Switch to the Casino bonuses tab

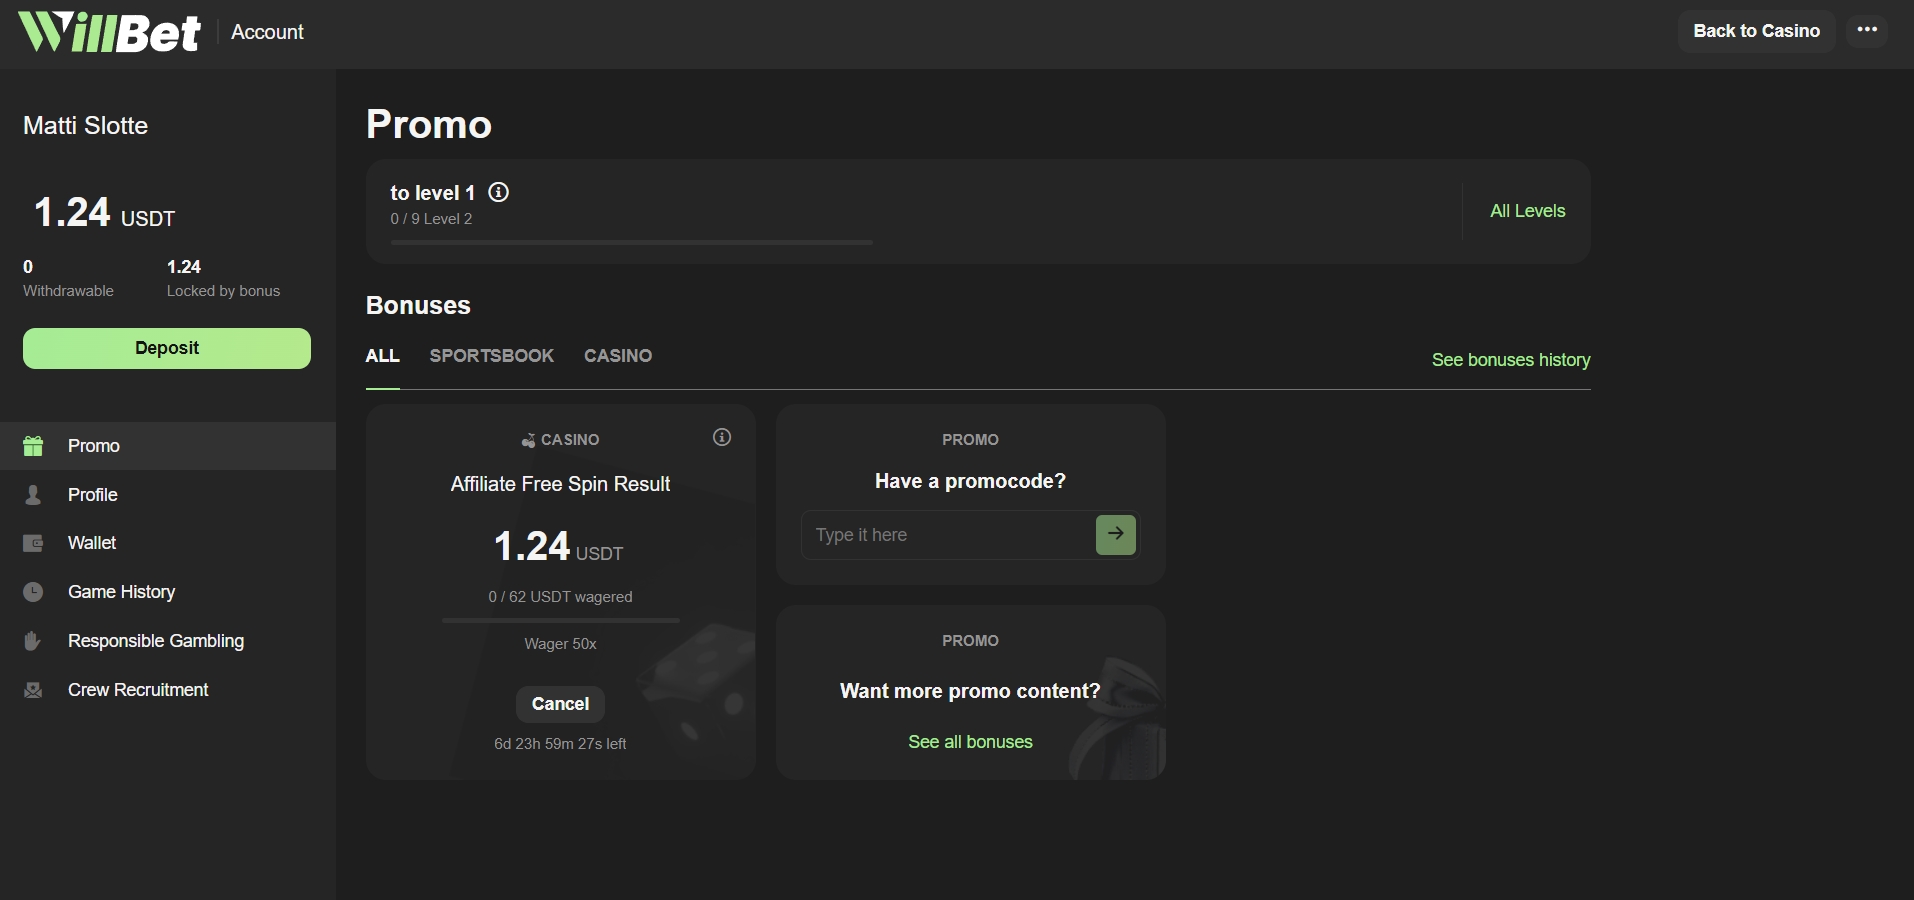pos(617,356)
